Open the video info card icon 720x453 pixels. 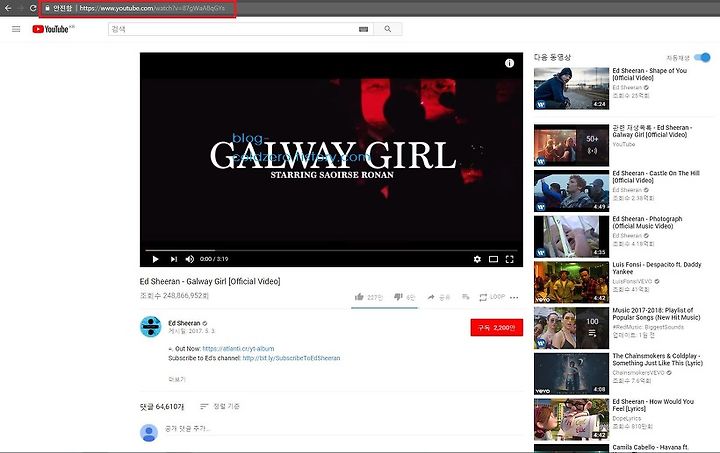(x=509, y=63)
